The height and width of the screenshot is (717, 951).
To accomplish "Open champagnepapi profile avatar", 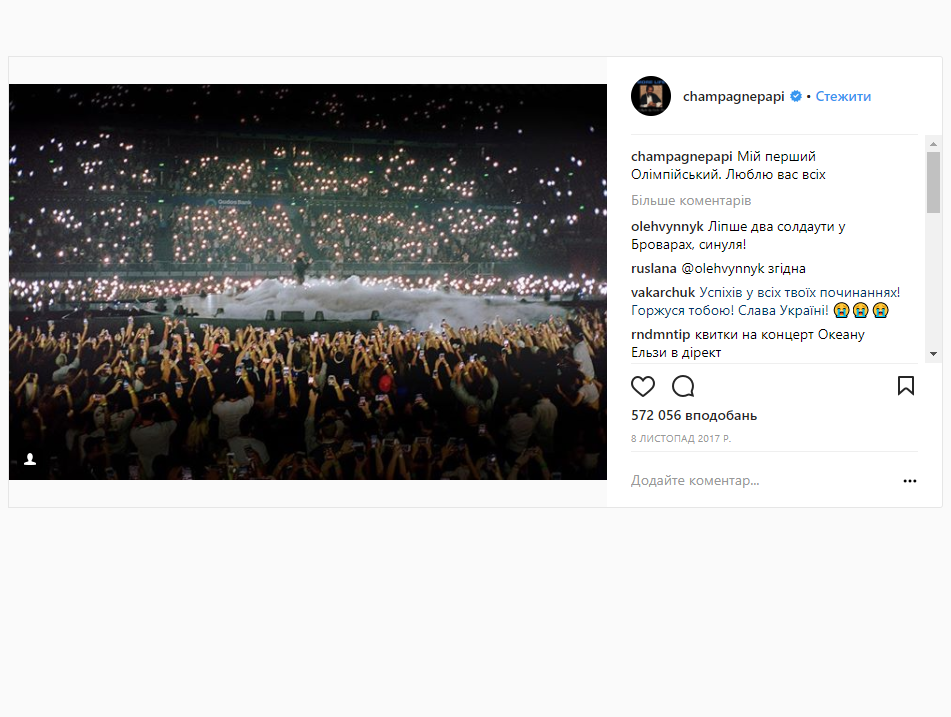I will click(x=651, y=96).
